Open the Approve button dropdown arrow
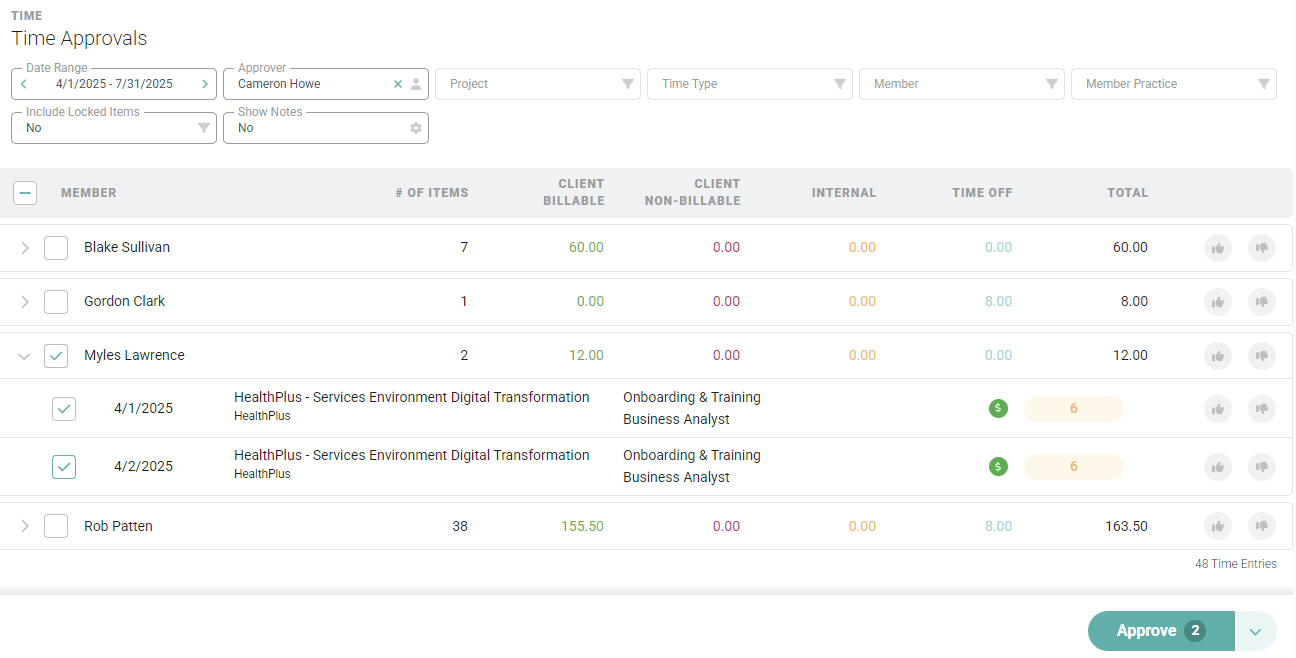The image size is (1296, 658). click(1256, 631)
